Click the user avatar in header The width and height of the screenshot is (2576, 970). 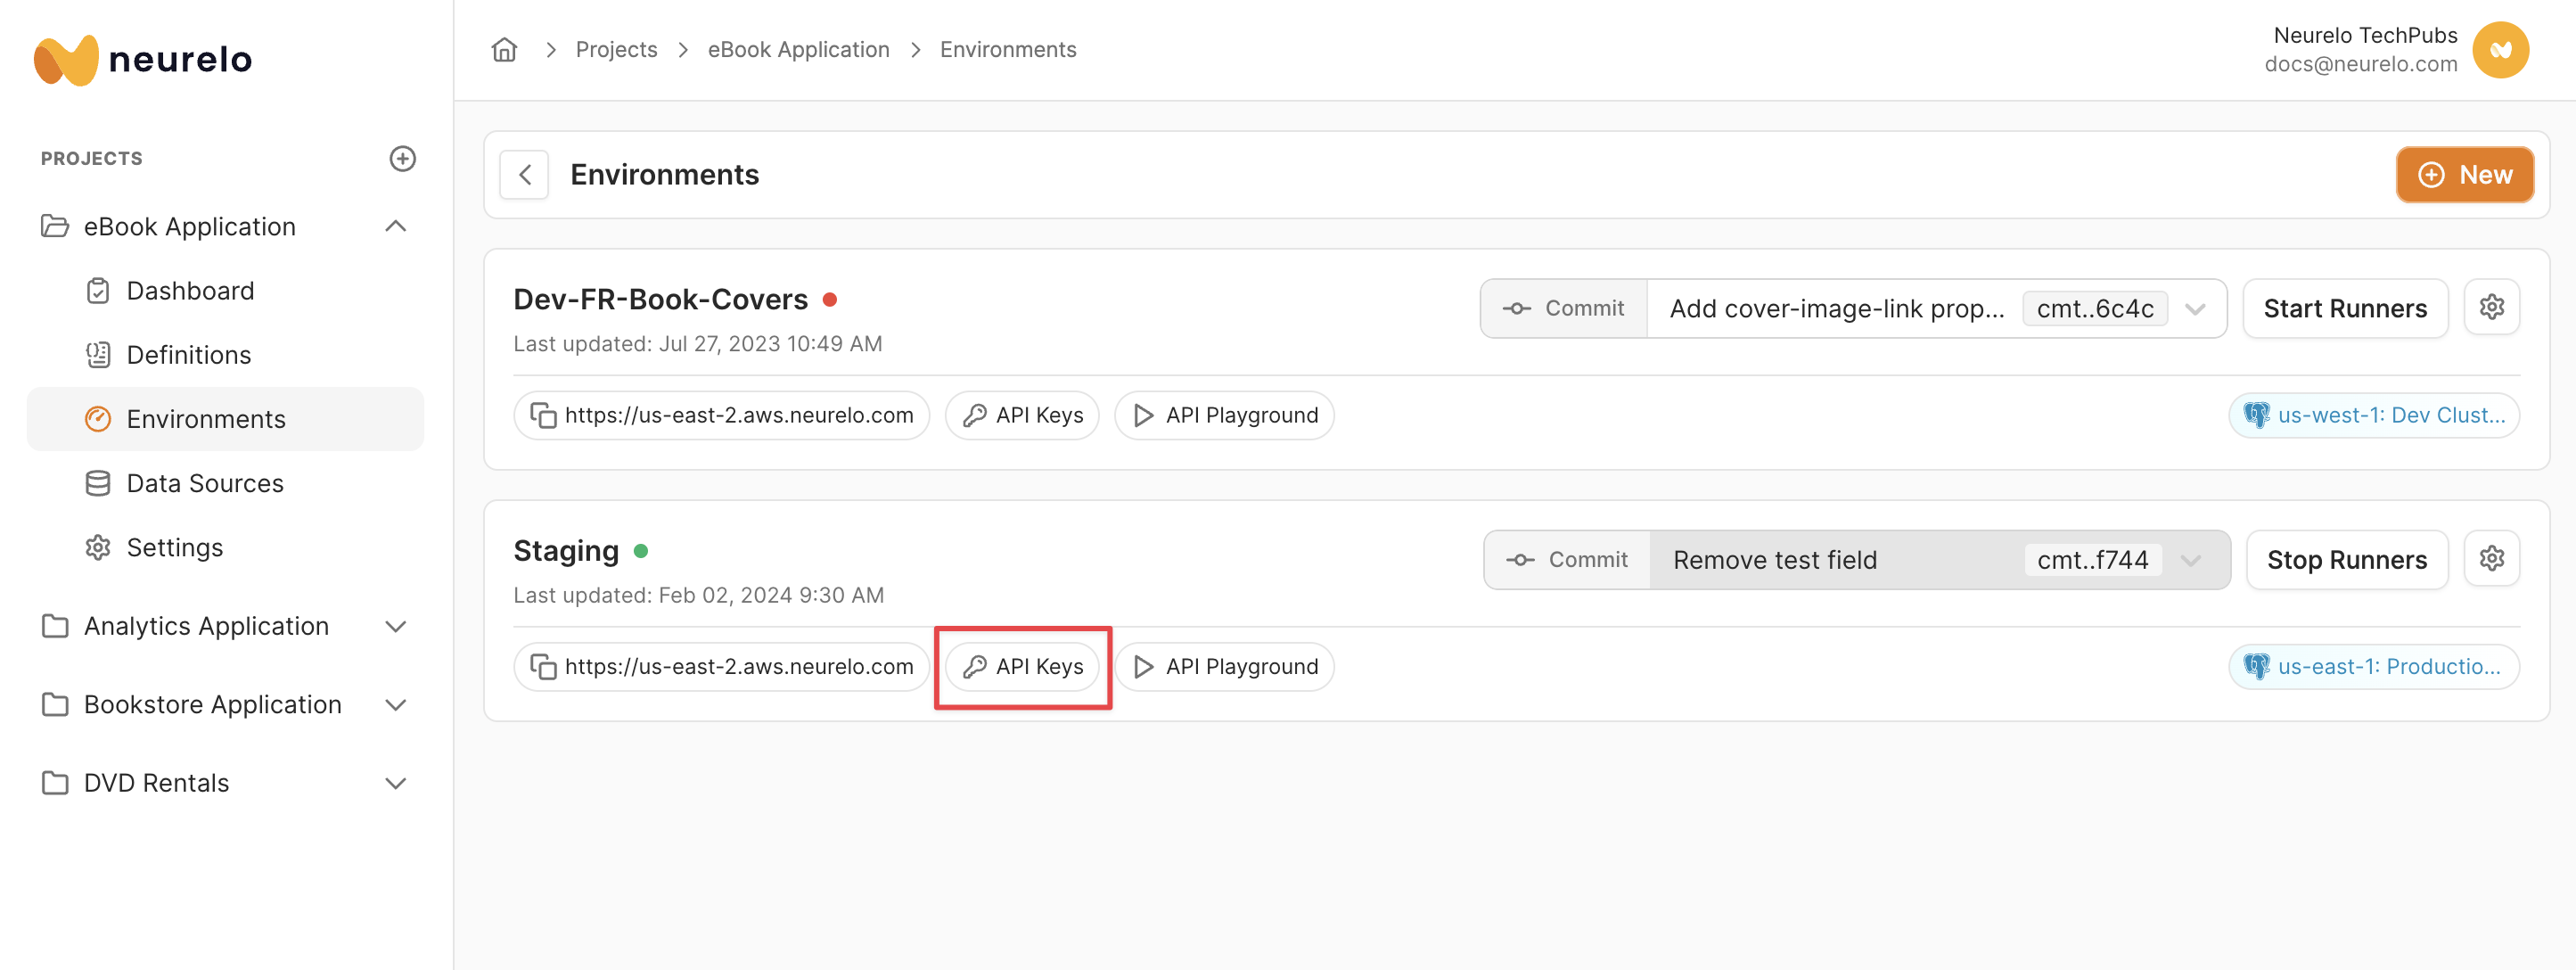[x=2499, y=50]
